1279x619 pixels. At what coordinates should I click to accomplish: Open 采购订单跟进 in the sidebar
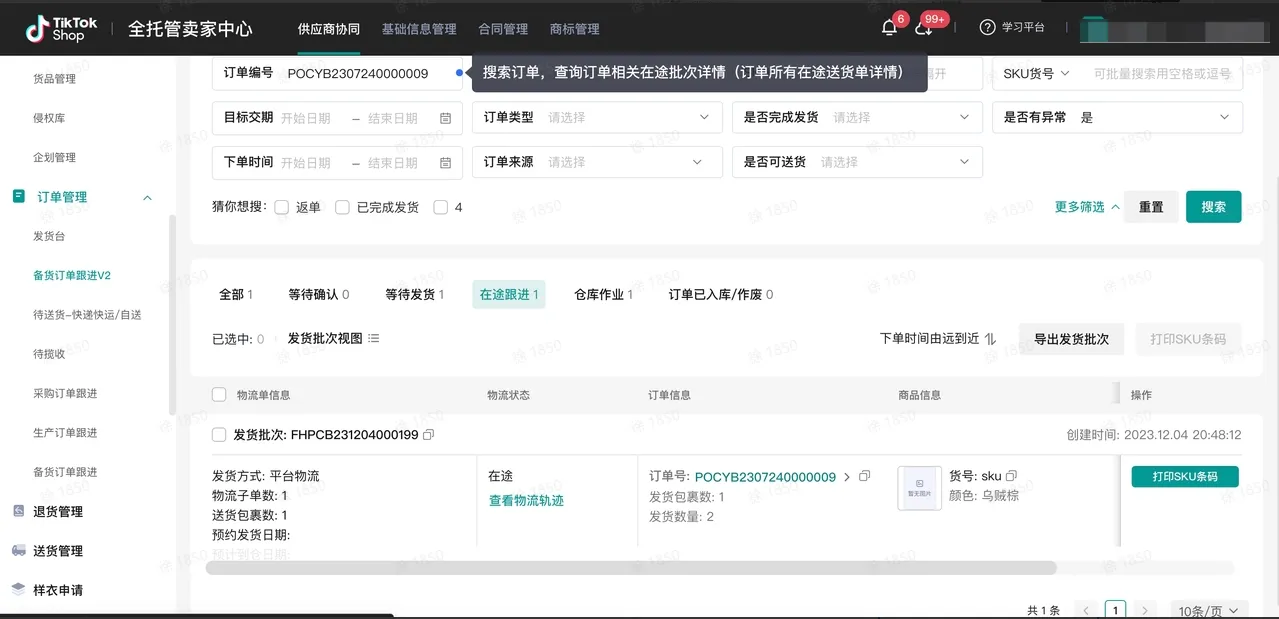coord(65,393)
